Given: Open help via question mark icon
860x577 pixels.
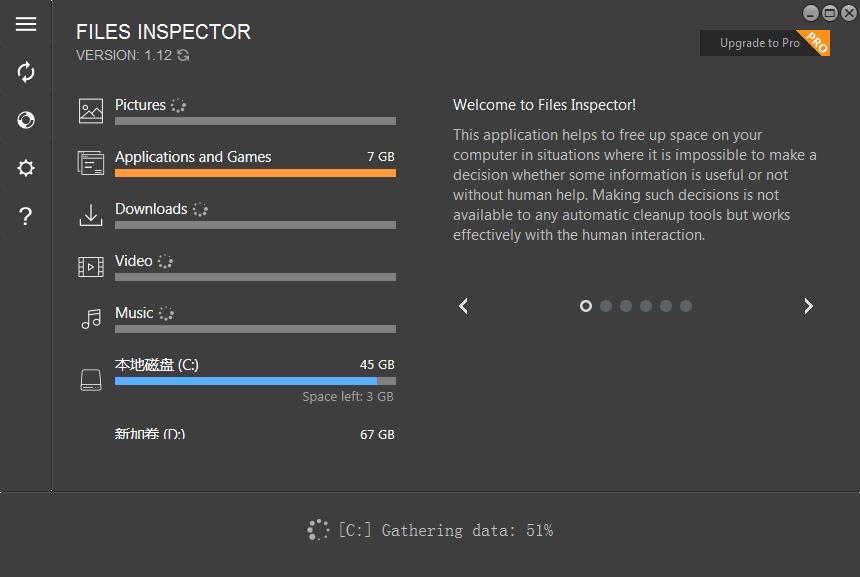Looking at the screenshot, I should click(x=25, y=215).
